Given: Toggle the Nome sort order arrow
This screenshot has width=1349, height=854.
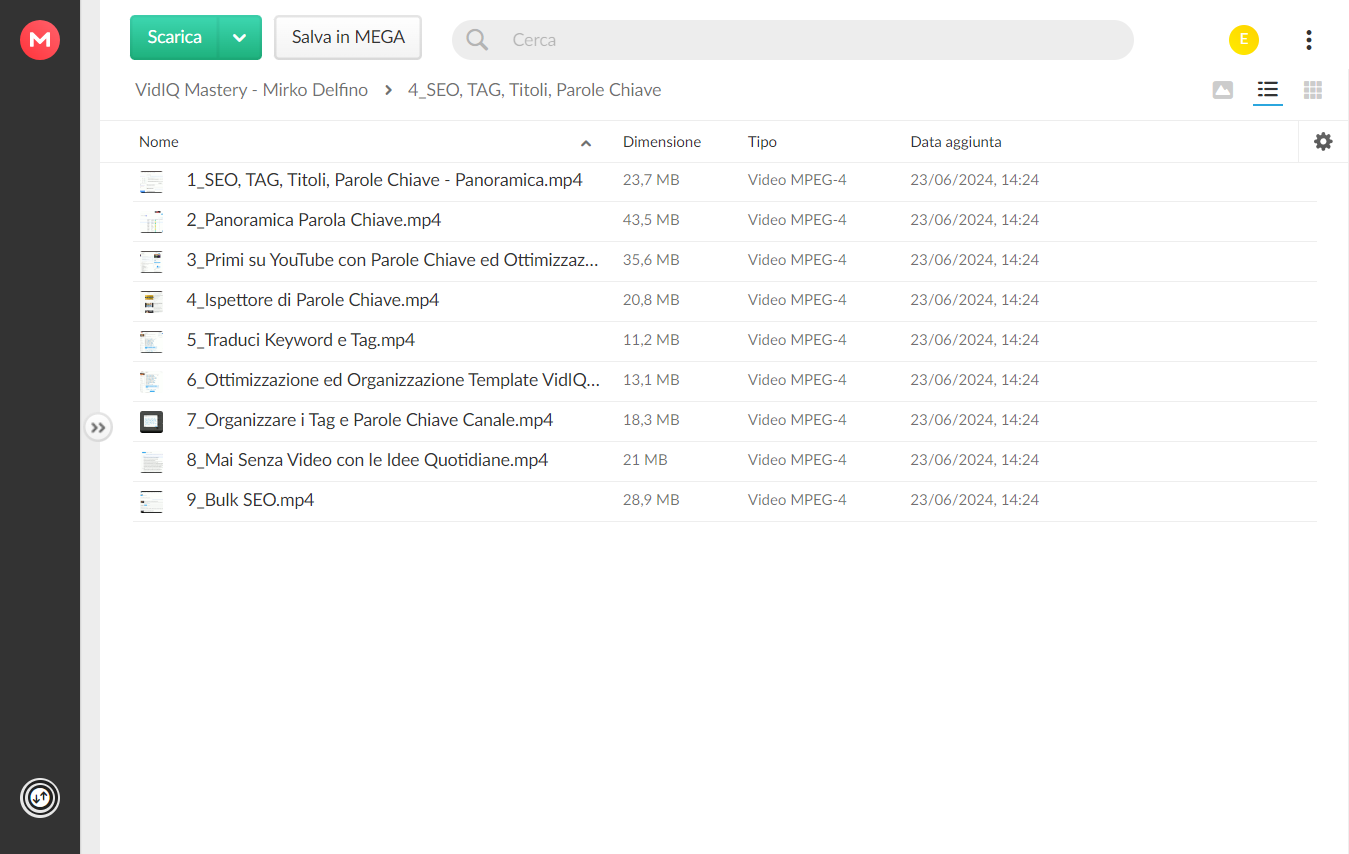Looking at the screenshot, I should click(x=586, y=143).
